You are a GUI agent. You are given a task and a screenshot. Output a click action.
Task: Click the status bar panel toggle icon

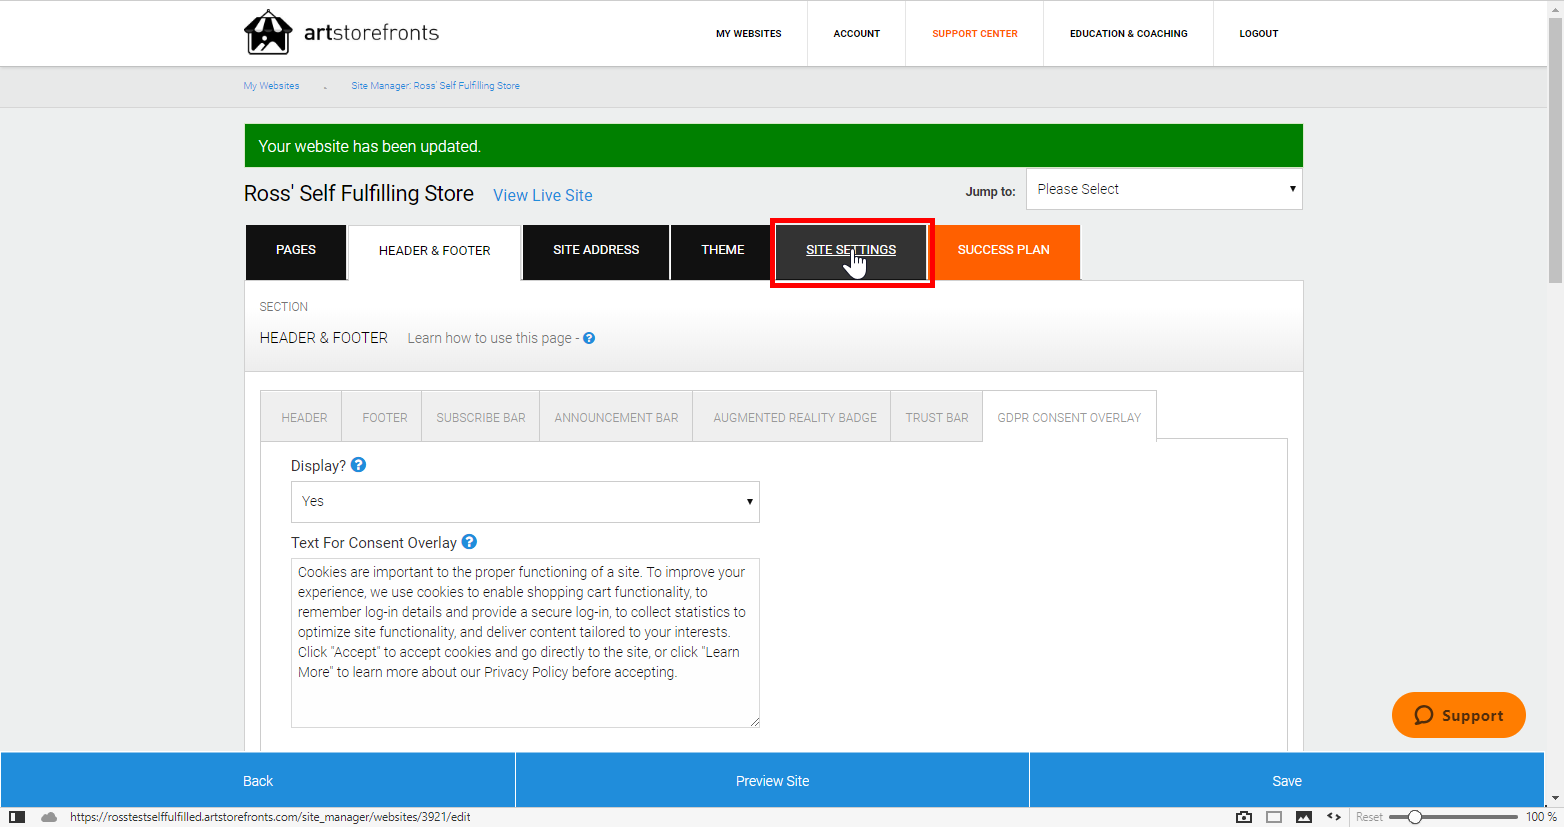click(x=17, y=817)
